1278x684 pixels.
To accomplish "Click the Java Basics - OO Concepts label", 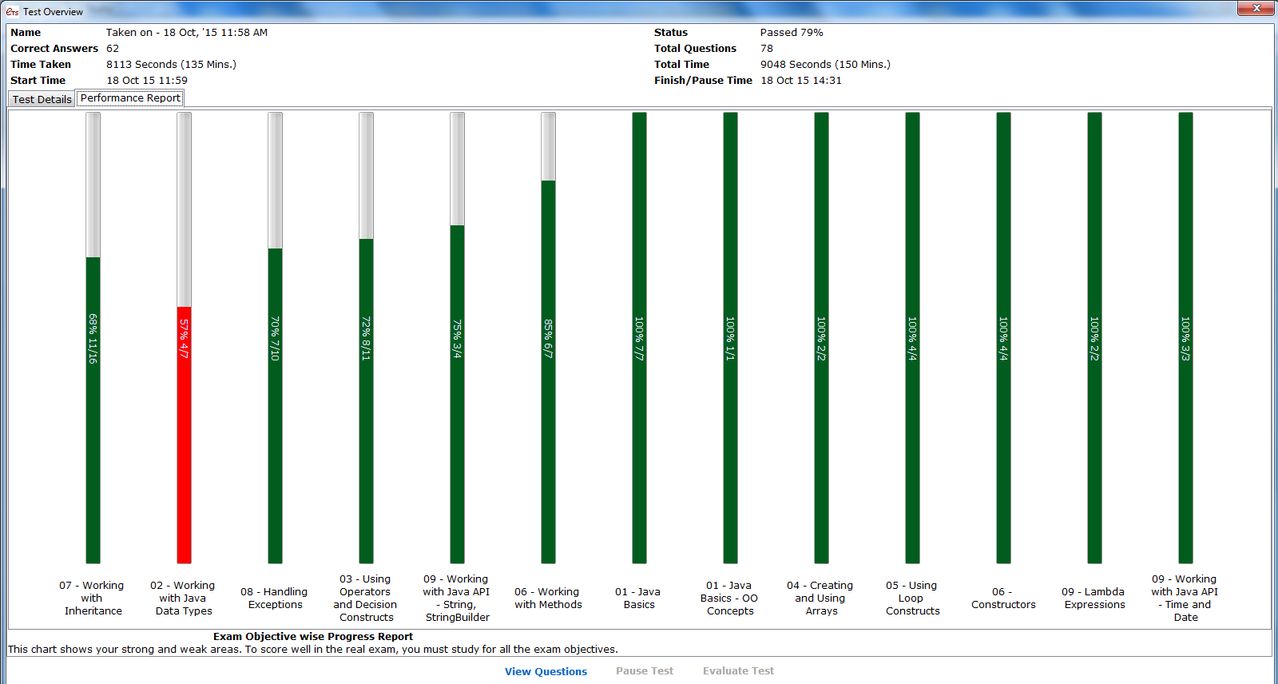I will click(730, 598).
